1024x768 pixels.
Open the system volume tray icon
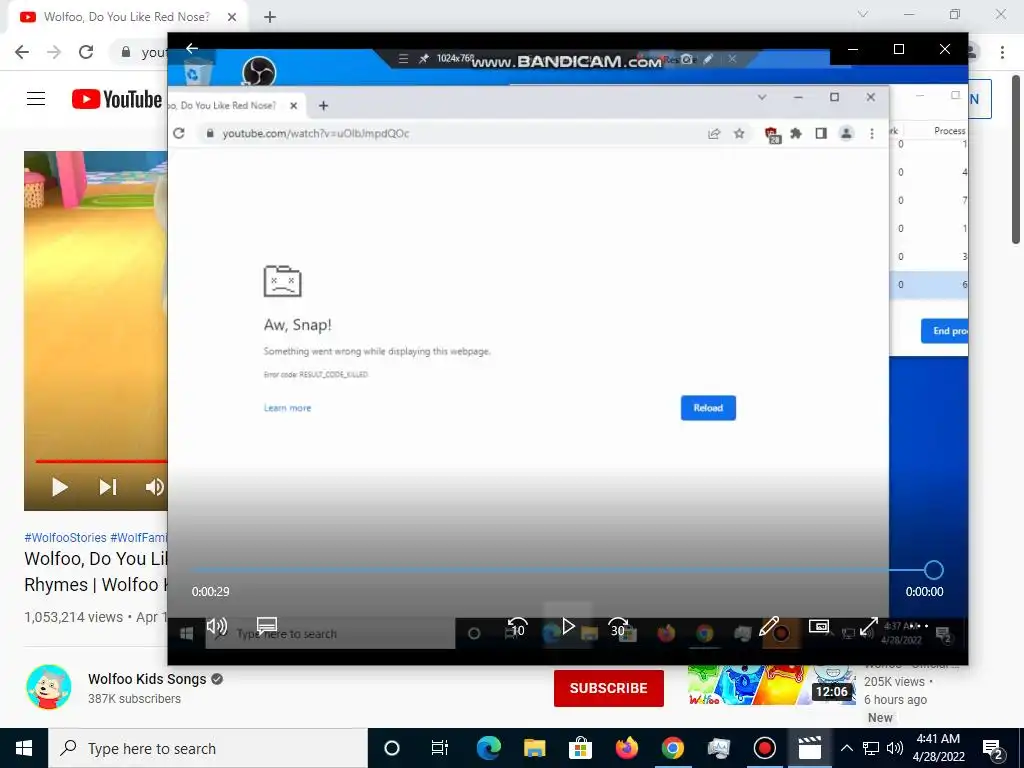click(x=895, y=748)
